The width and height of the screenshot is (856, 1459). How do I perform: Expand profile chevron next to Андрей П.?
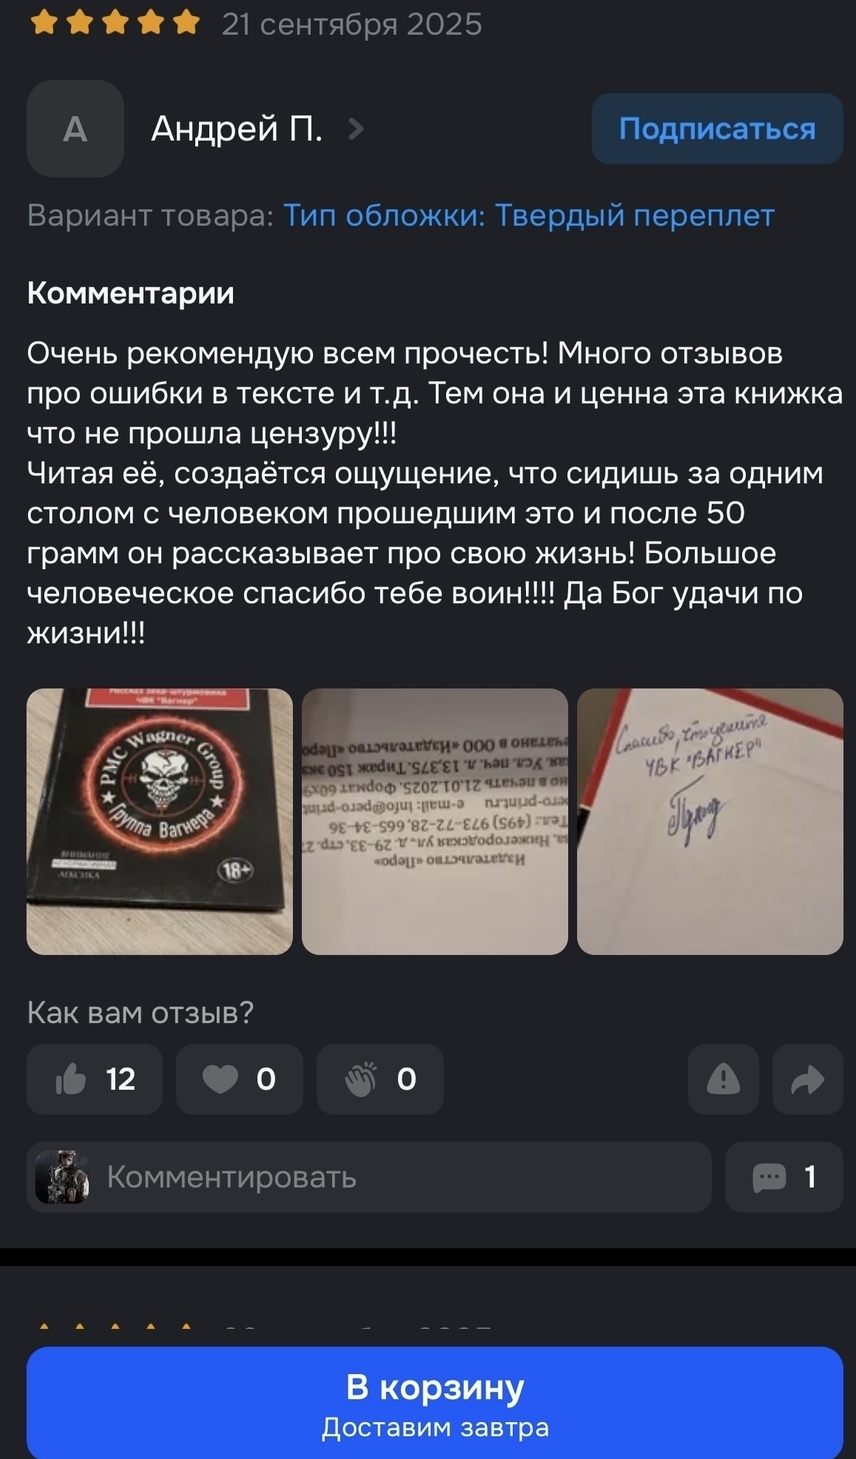356,129
